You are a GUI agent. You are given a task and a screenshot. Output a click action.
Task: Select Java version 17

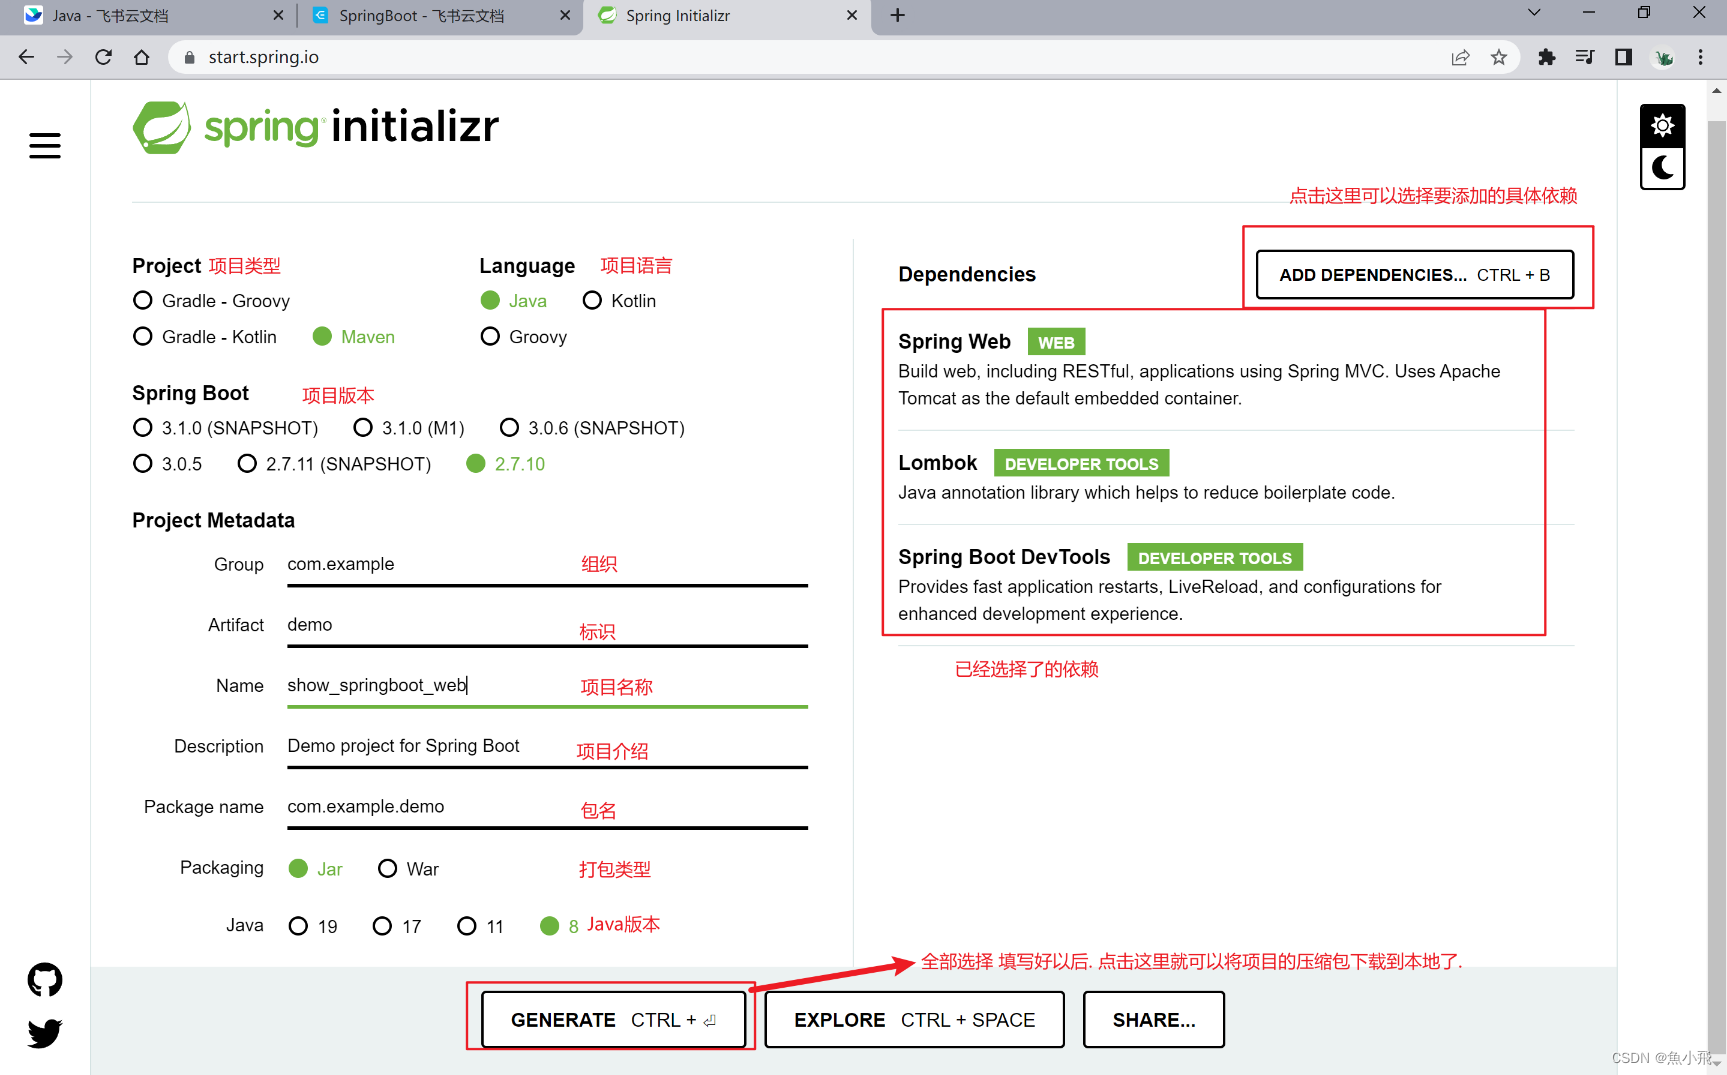[397, 926]
